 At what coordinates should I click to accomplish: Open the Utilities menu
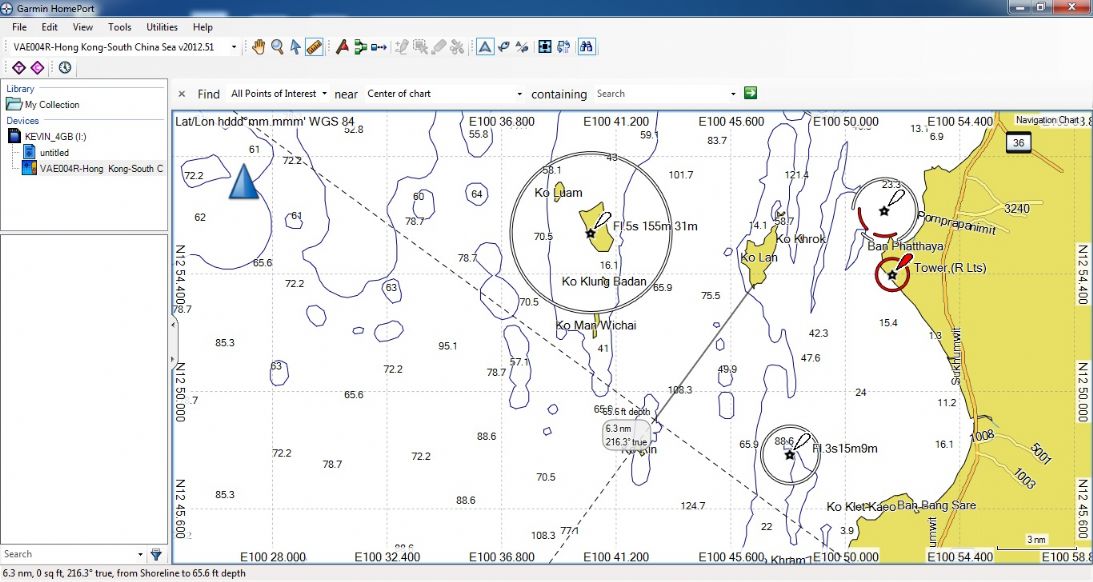coord(162,27)
